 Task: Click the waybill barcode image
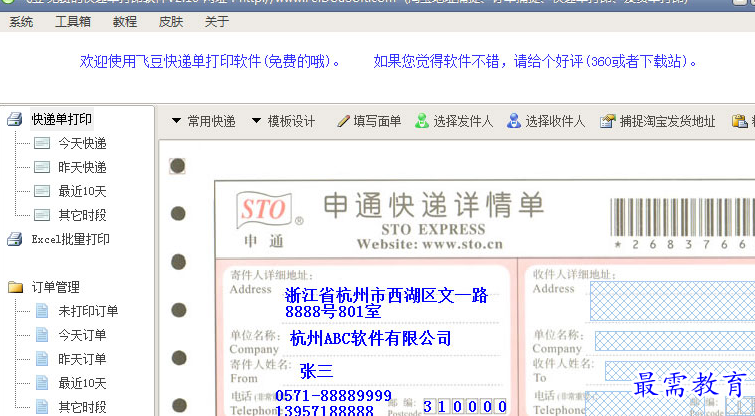tap(683, 218)
